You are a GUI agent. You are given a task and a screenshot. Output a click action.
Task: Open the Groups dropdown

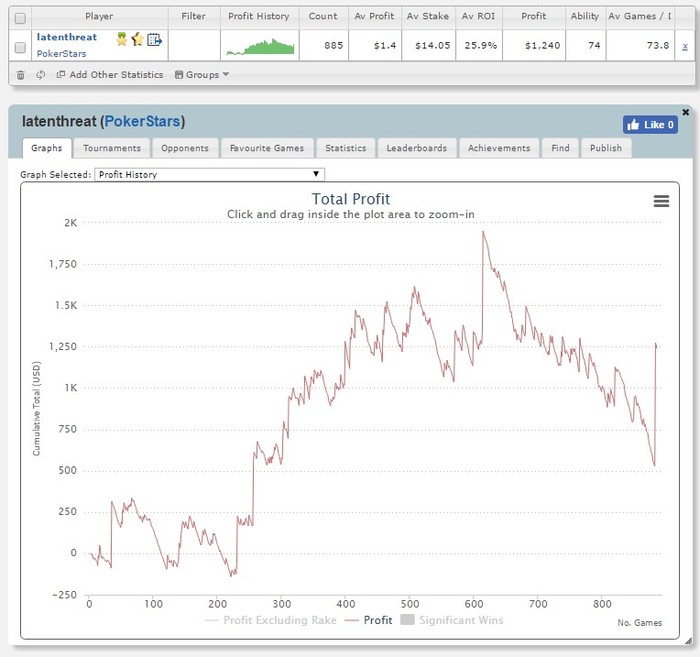202,75
